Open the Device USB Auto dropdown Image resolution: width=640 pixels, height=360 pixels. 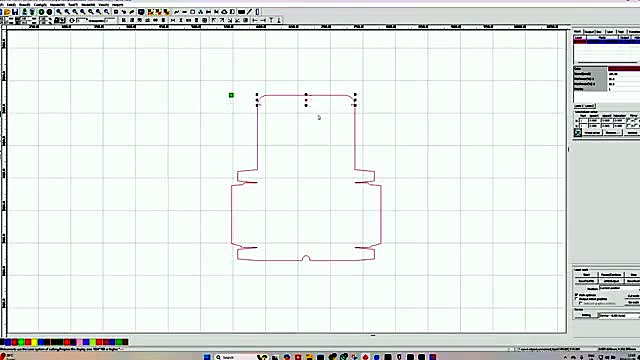click(x=620, y=316)
